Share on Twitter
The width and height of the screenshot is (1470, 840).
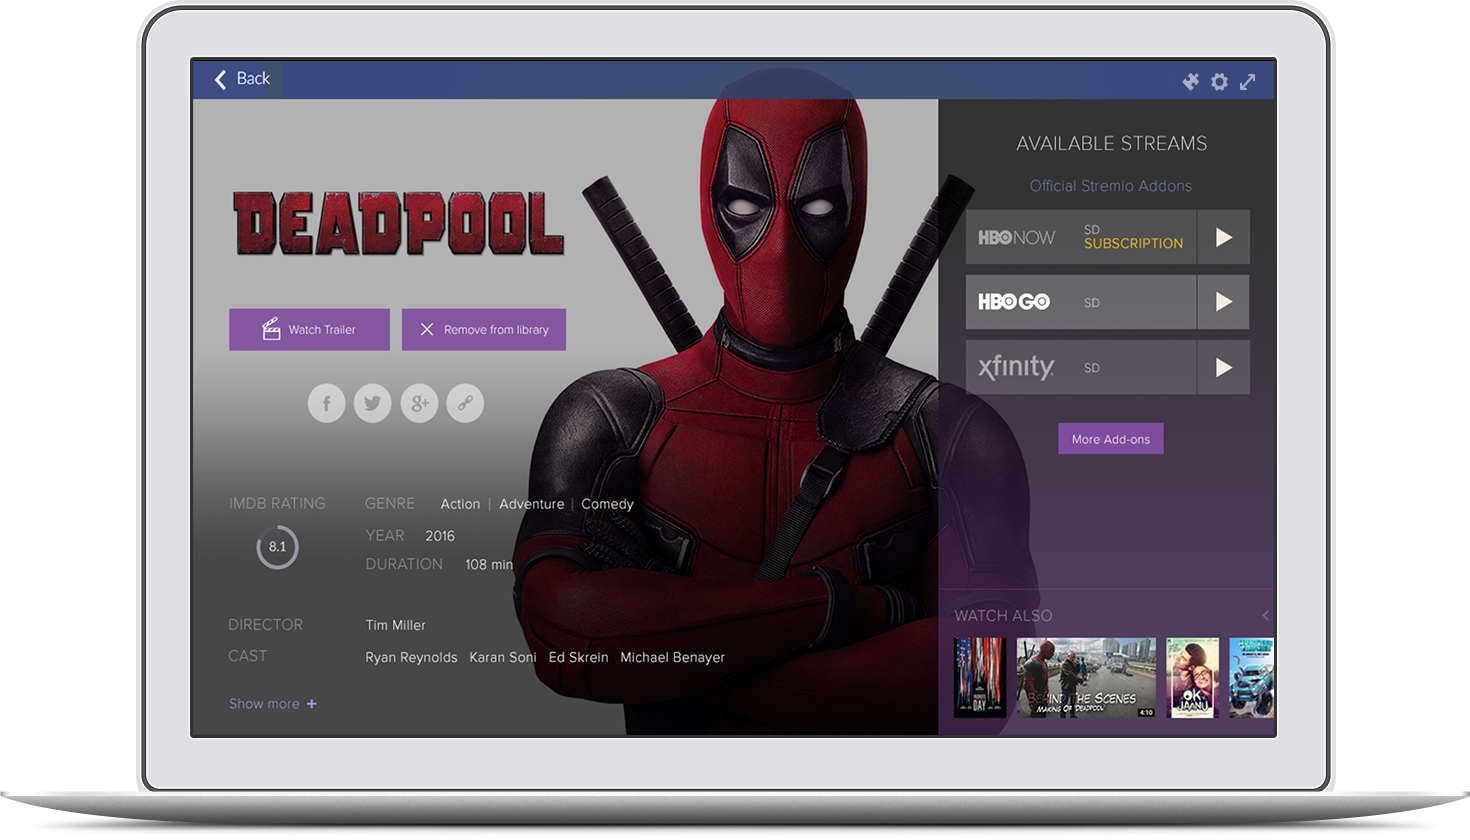click(372, 404)
